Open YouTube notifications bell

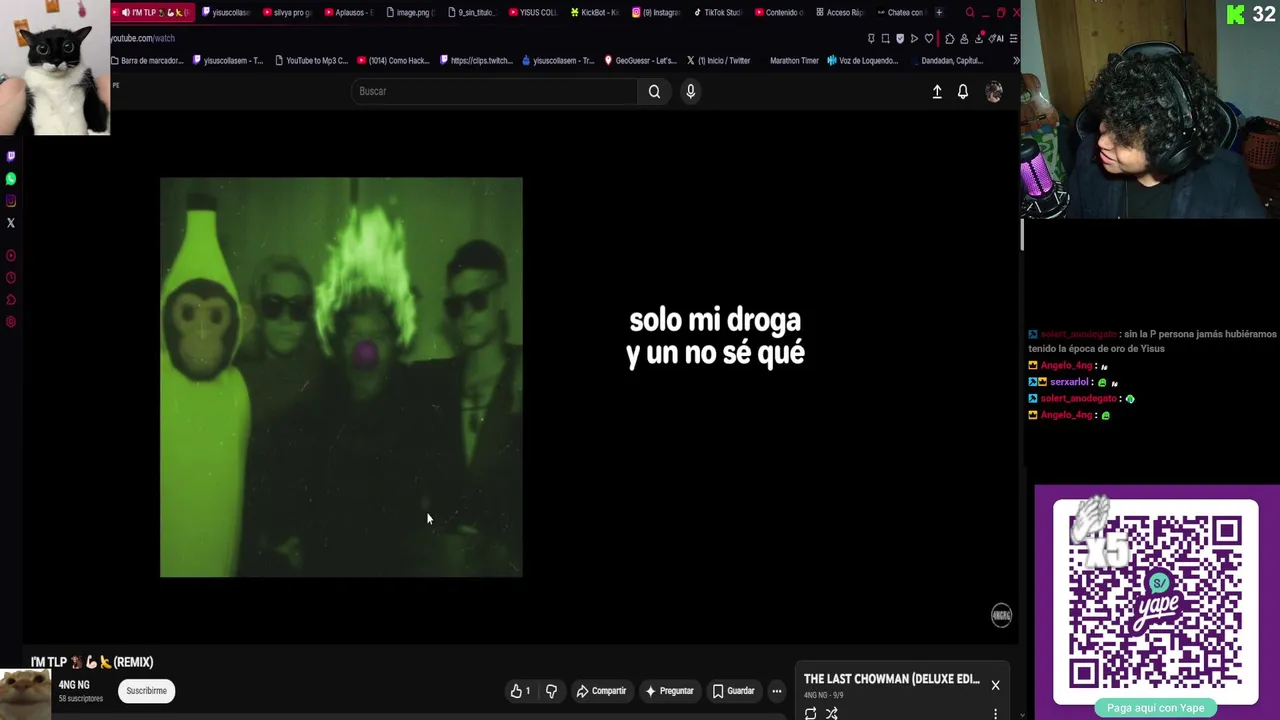pos(963,91)
